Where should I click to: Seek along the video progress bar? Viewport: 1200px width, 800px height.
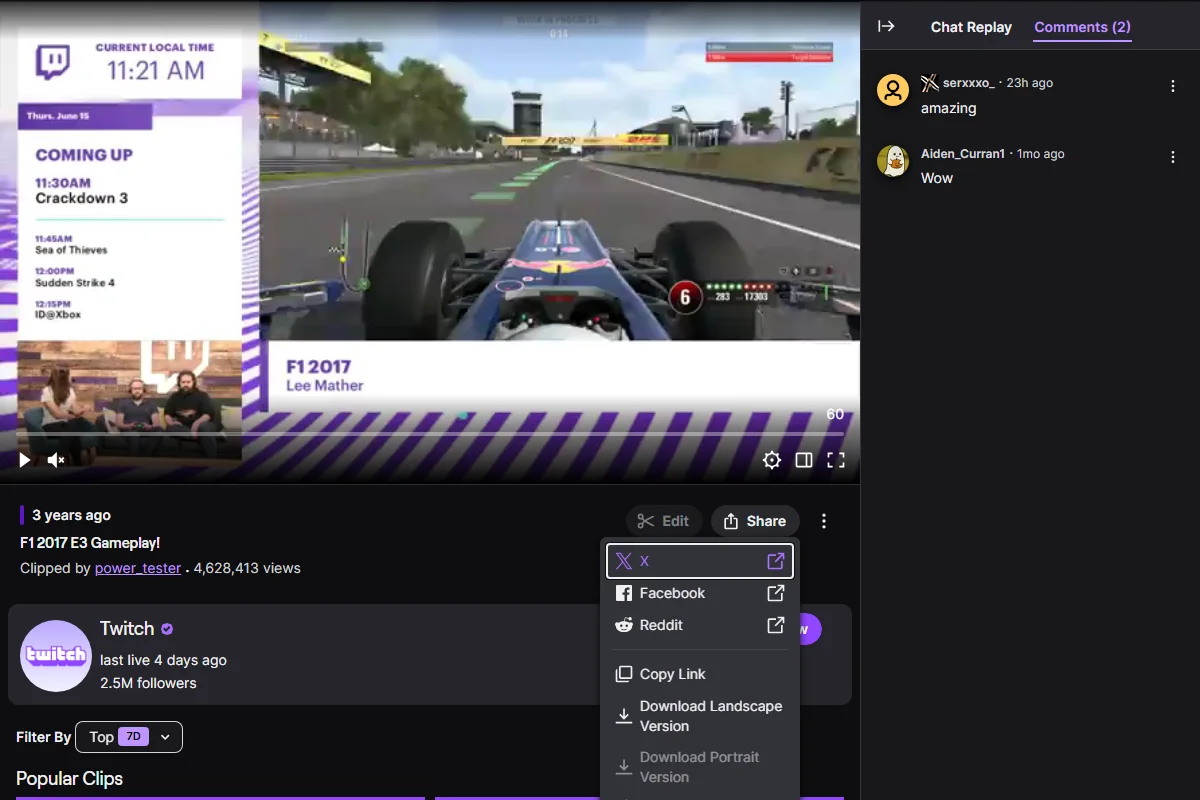coord(430,433)
